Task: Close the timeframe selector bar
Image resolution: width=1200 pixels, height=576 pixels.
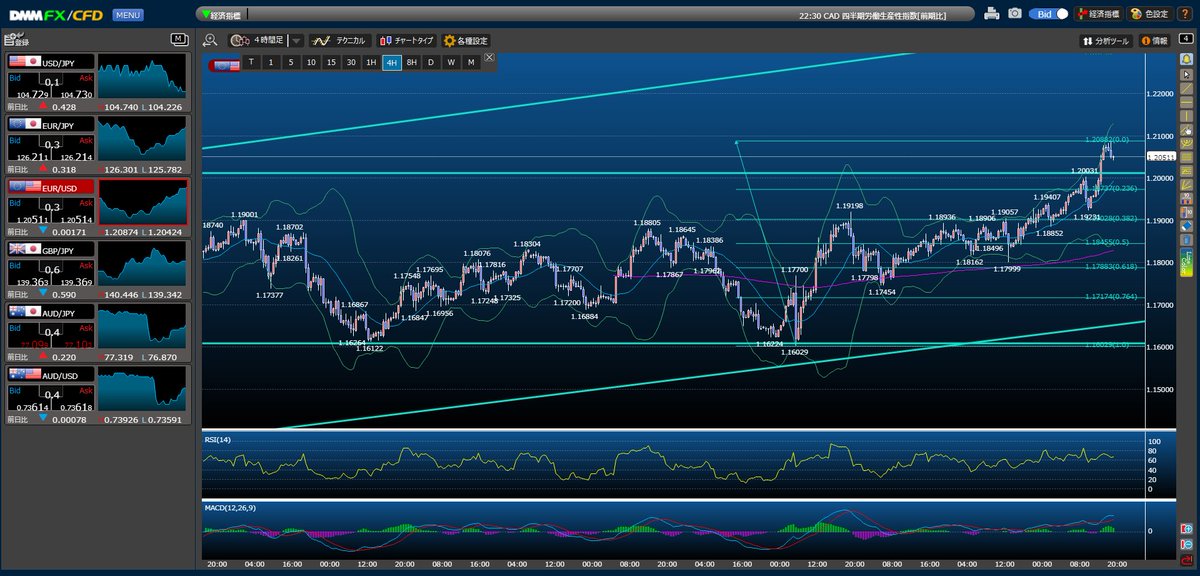Action: (489, 58)
